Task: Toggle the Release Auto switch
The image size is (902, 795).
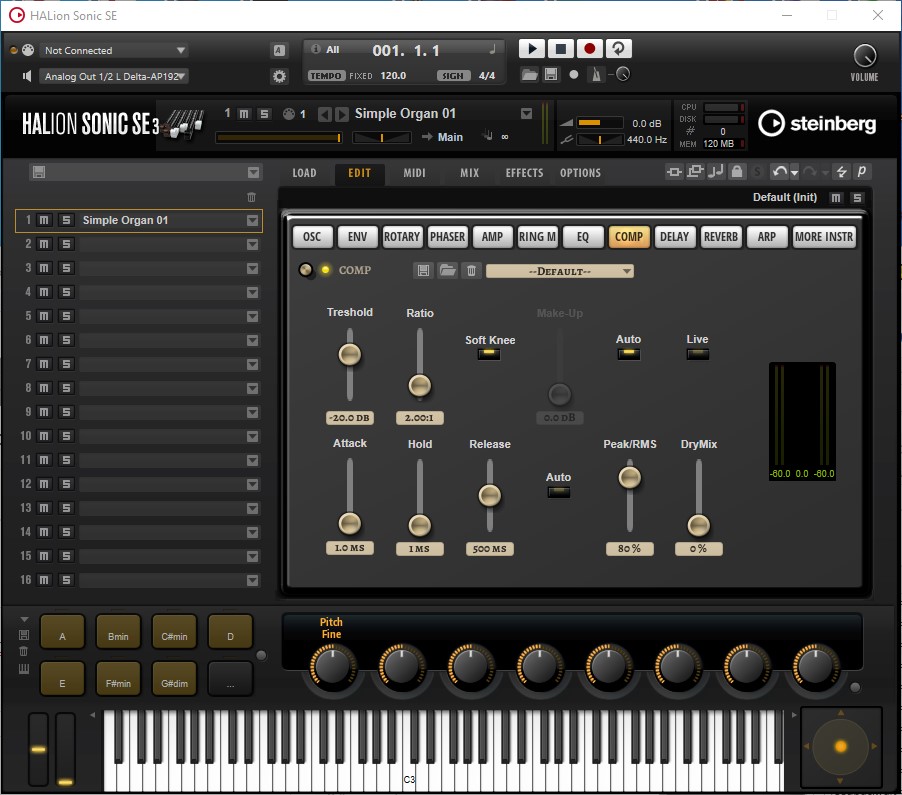Action: (x=559, y=492)
